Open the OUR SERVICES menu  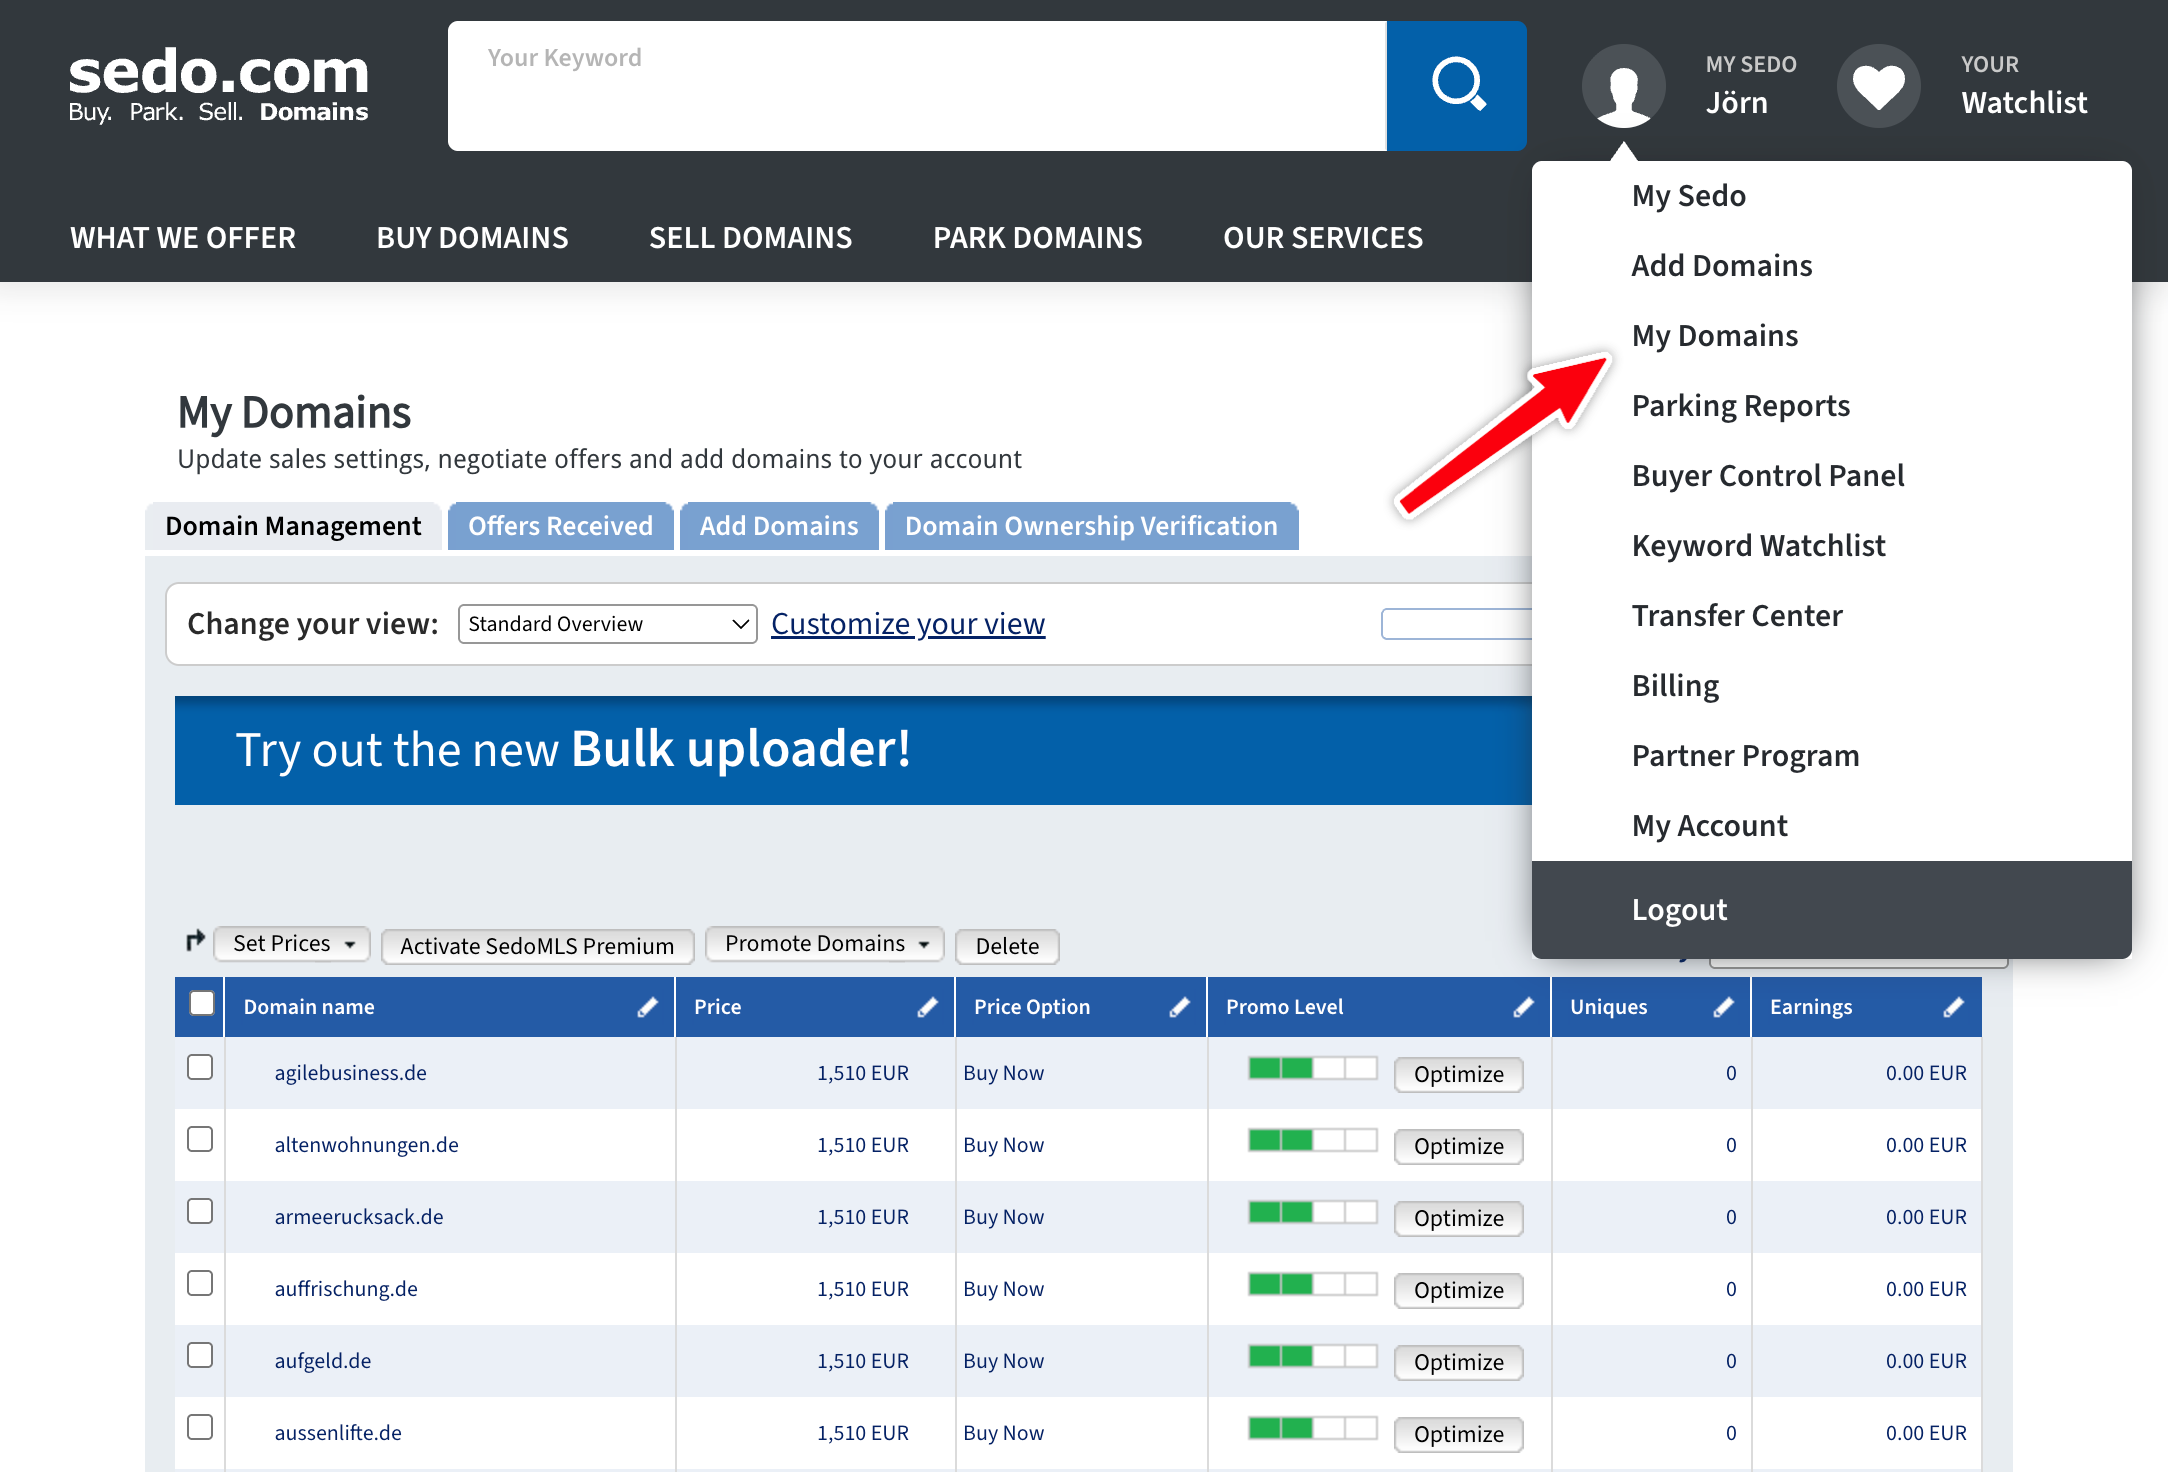(x=1323, y=238)
